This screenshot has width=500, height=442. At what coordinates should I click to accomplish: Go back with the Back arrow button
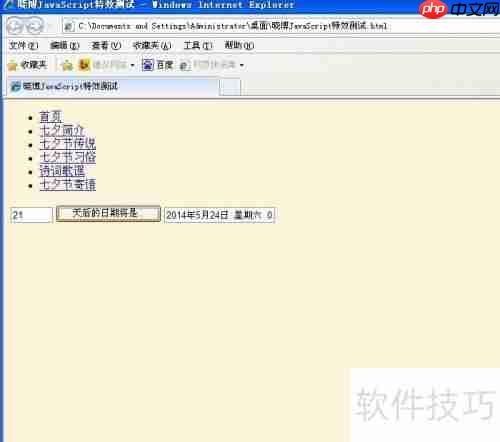click(15, 26)
